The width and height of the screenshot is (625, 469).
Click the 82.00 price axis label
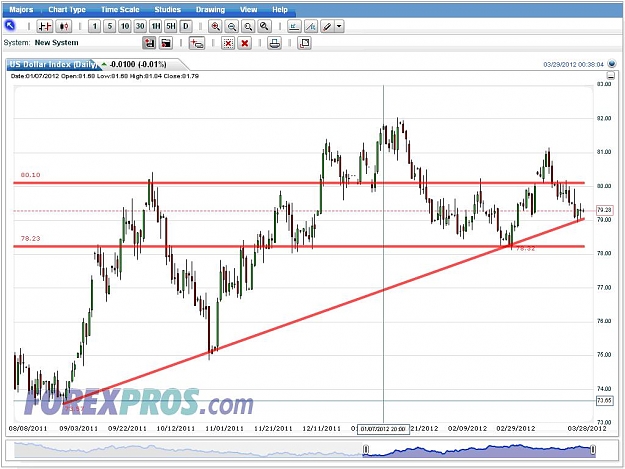pos(604,118)
